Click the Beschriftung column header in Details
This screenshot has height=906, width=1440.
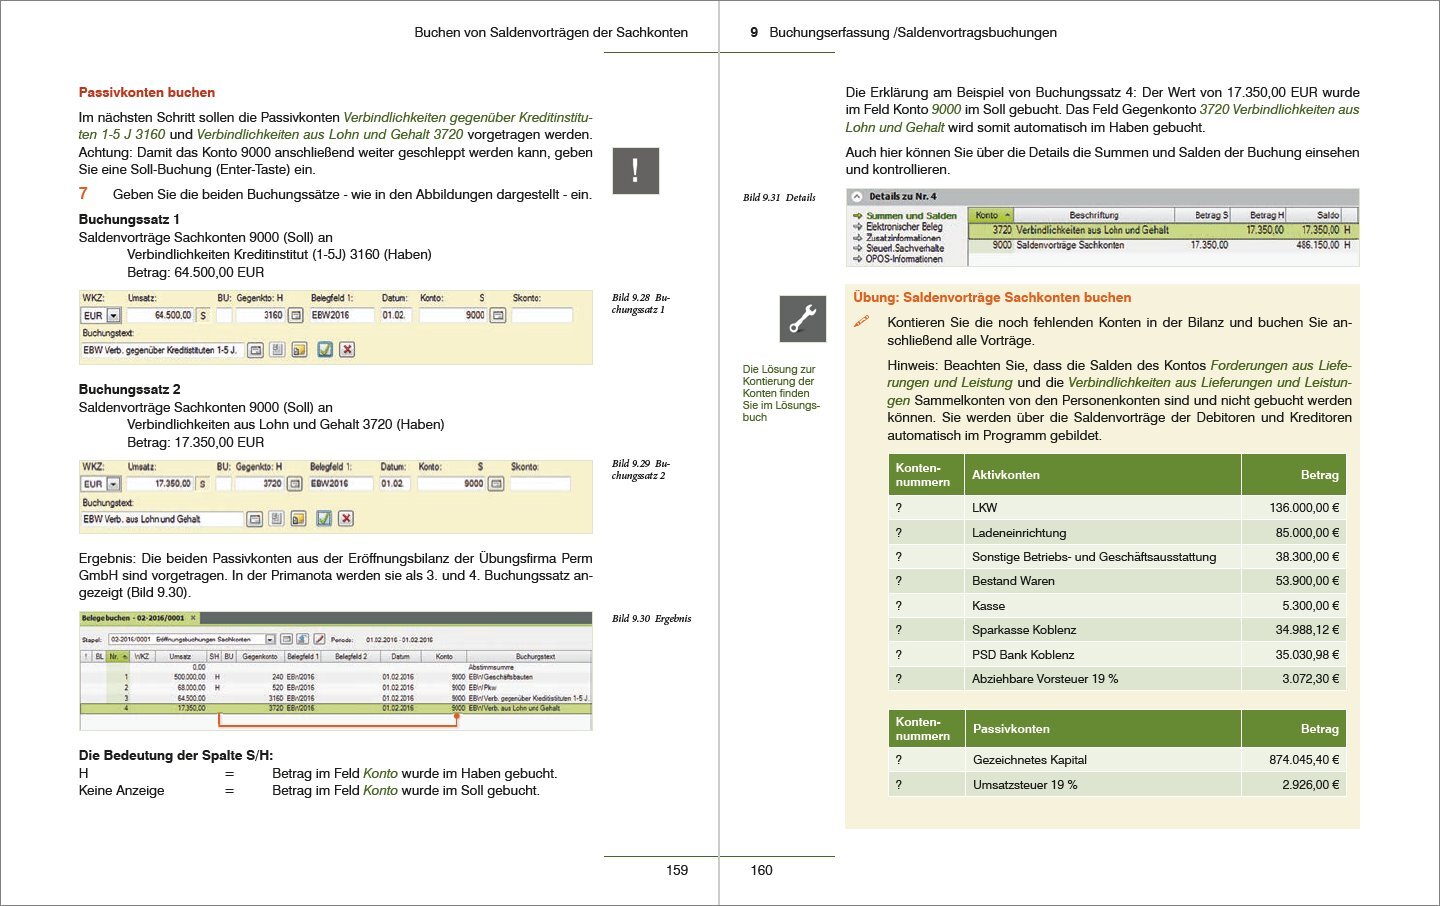[1094, 215]
